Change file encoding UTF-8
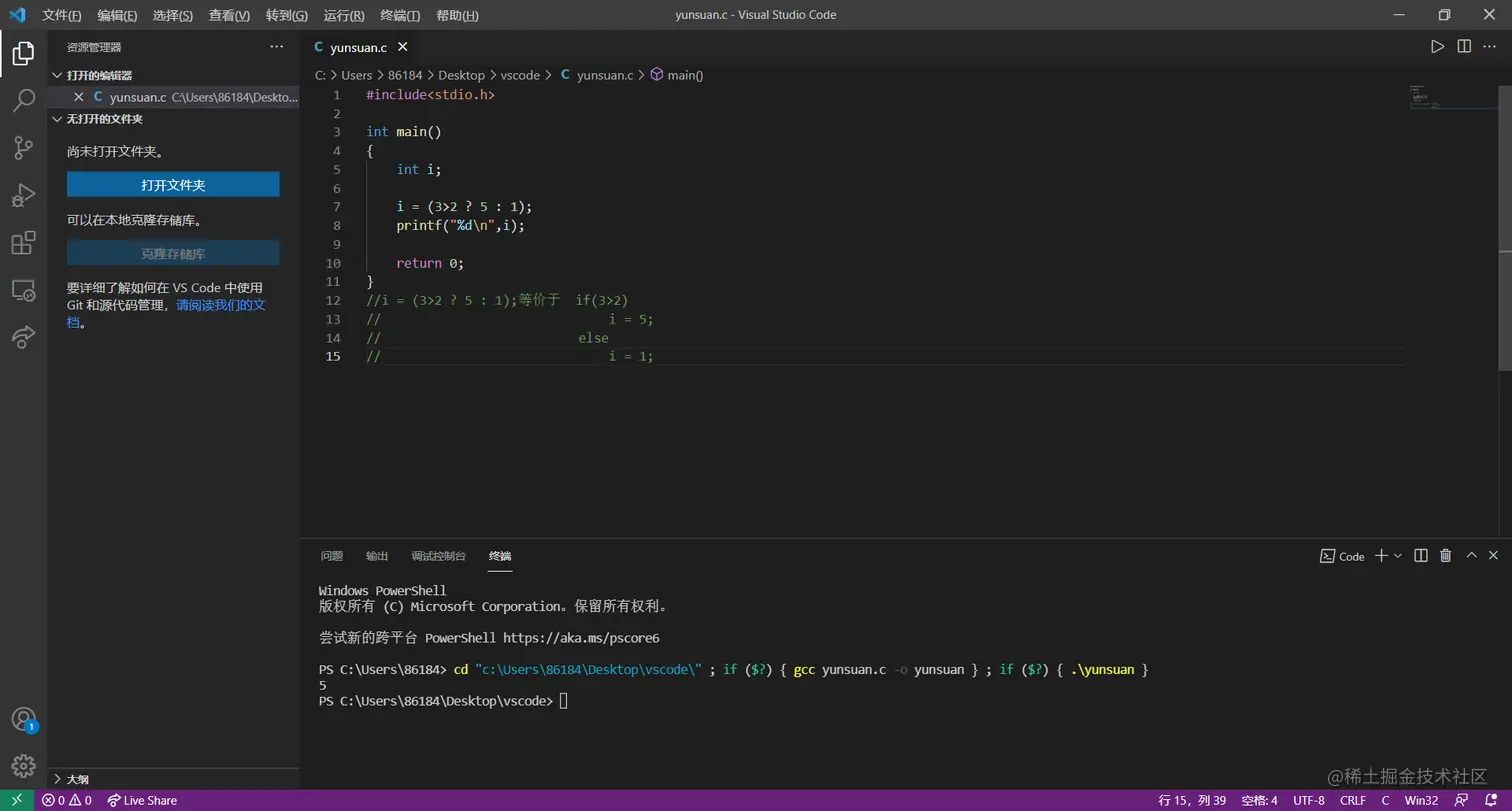The height and width of the screenshot is (811, 1512). click(1309, 800)
